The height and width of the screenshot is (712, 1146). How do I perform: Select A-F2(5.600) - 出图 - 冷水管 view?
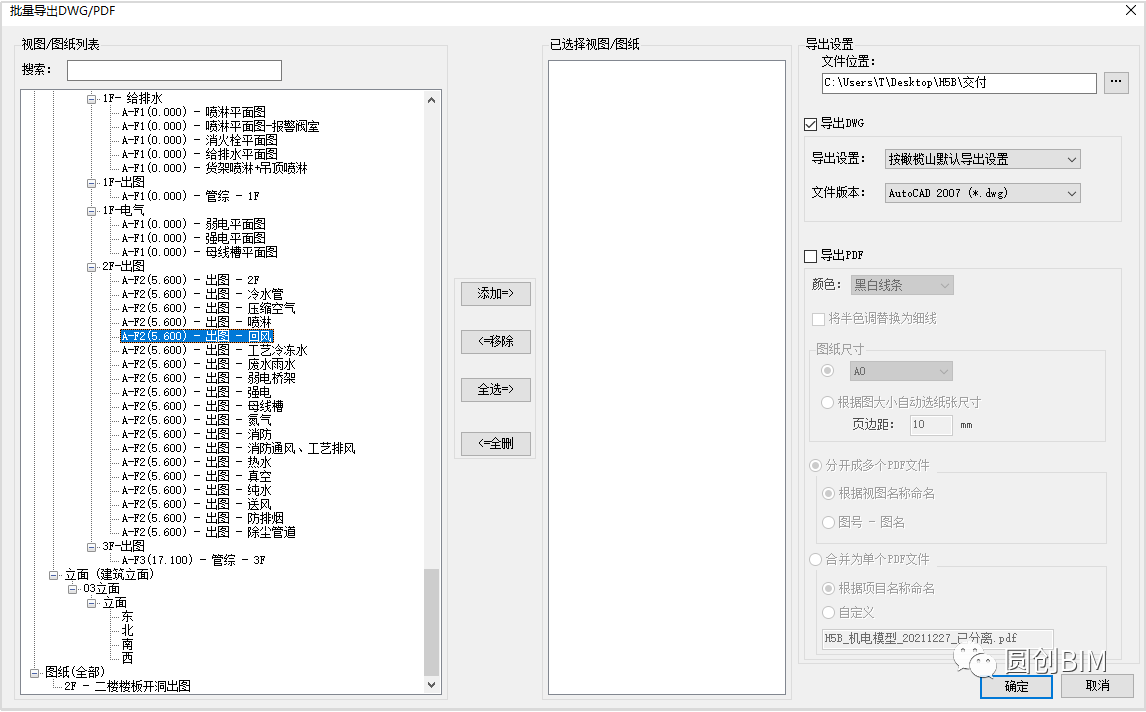click(202, 295)
